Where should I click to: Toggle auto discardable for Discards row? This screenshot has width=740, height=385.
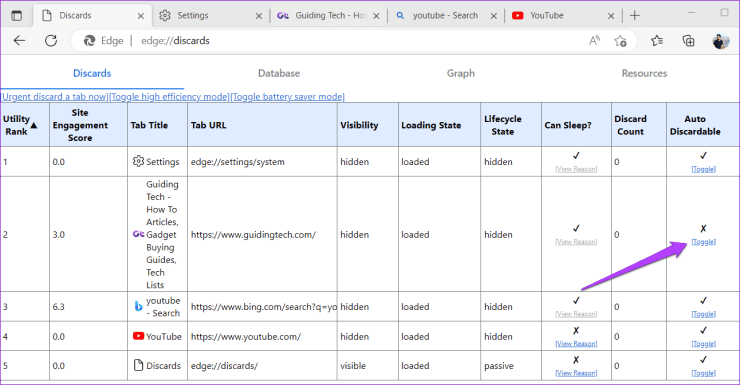pyautogui.click(x=703, y=373)
